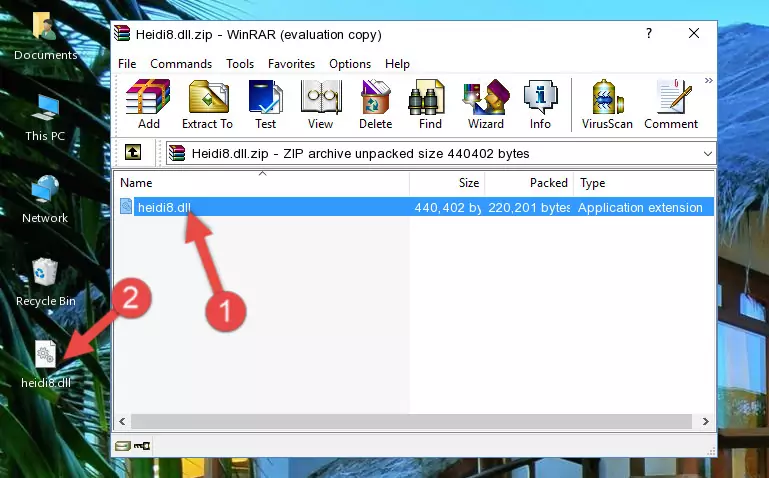Image resolution: width=769 pixels, height=478 pixels.
Task: Open the Comment tool
Action: 671,104
